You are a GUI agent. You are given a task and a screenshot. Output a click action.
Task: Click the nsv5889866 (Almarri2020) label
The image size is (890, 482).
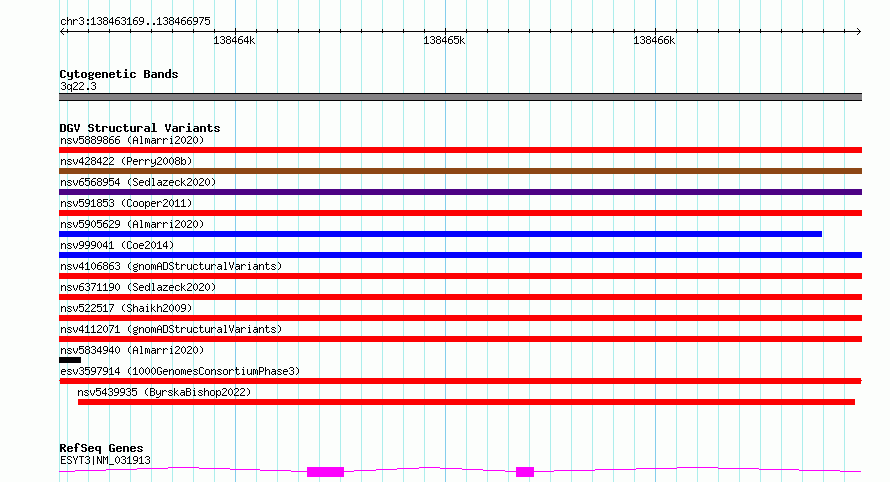coord(132,140)
